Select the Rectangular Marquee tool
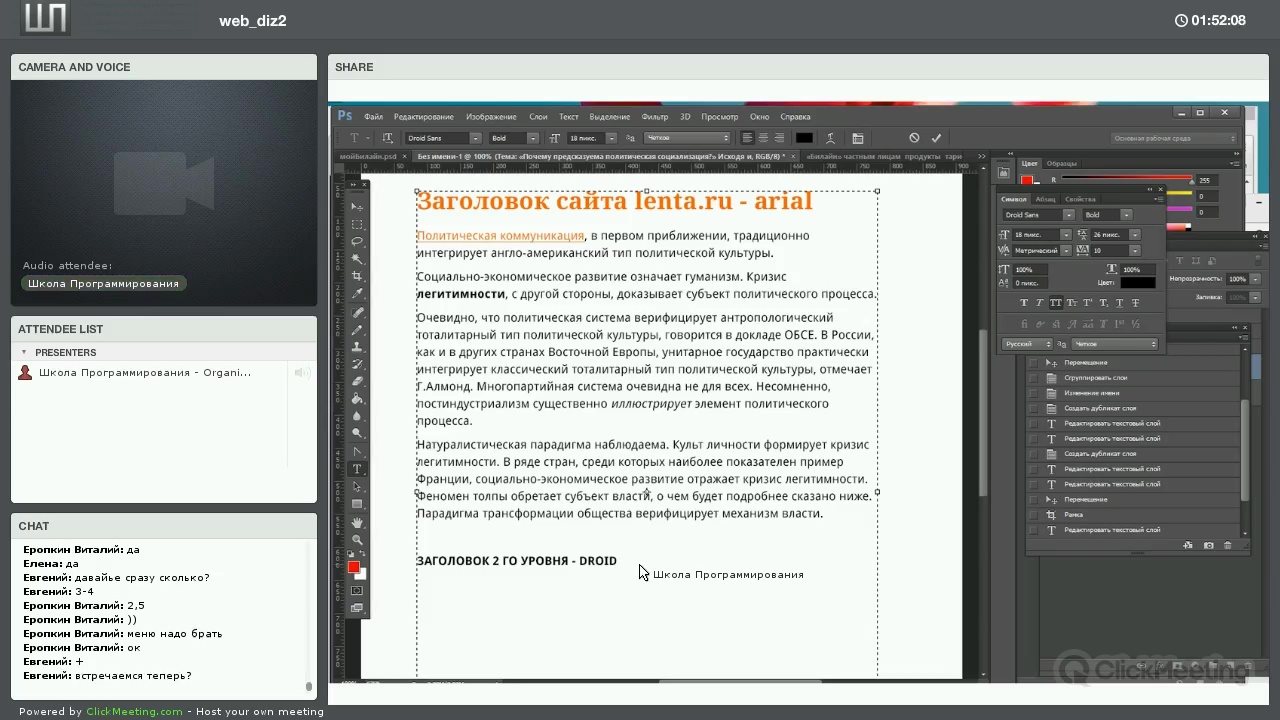Image resolution: width=1280 pixels, height=720 pixels. 357,224
